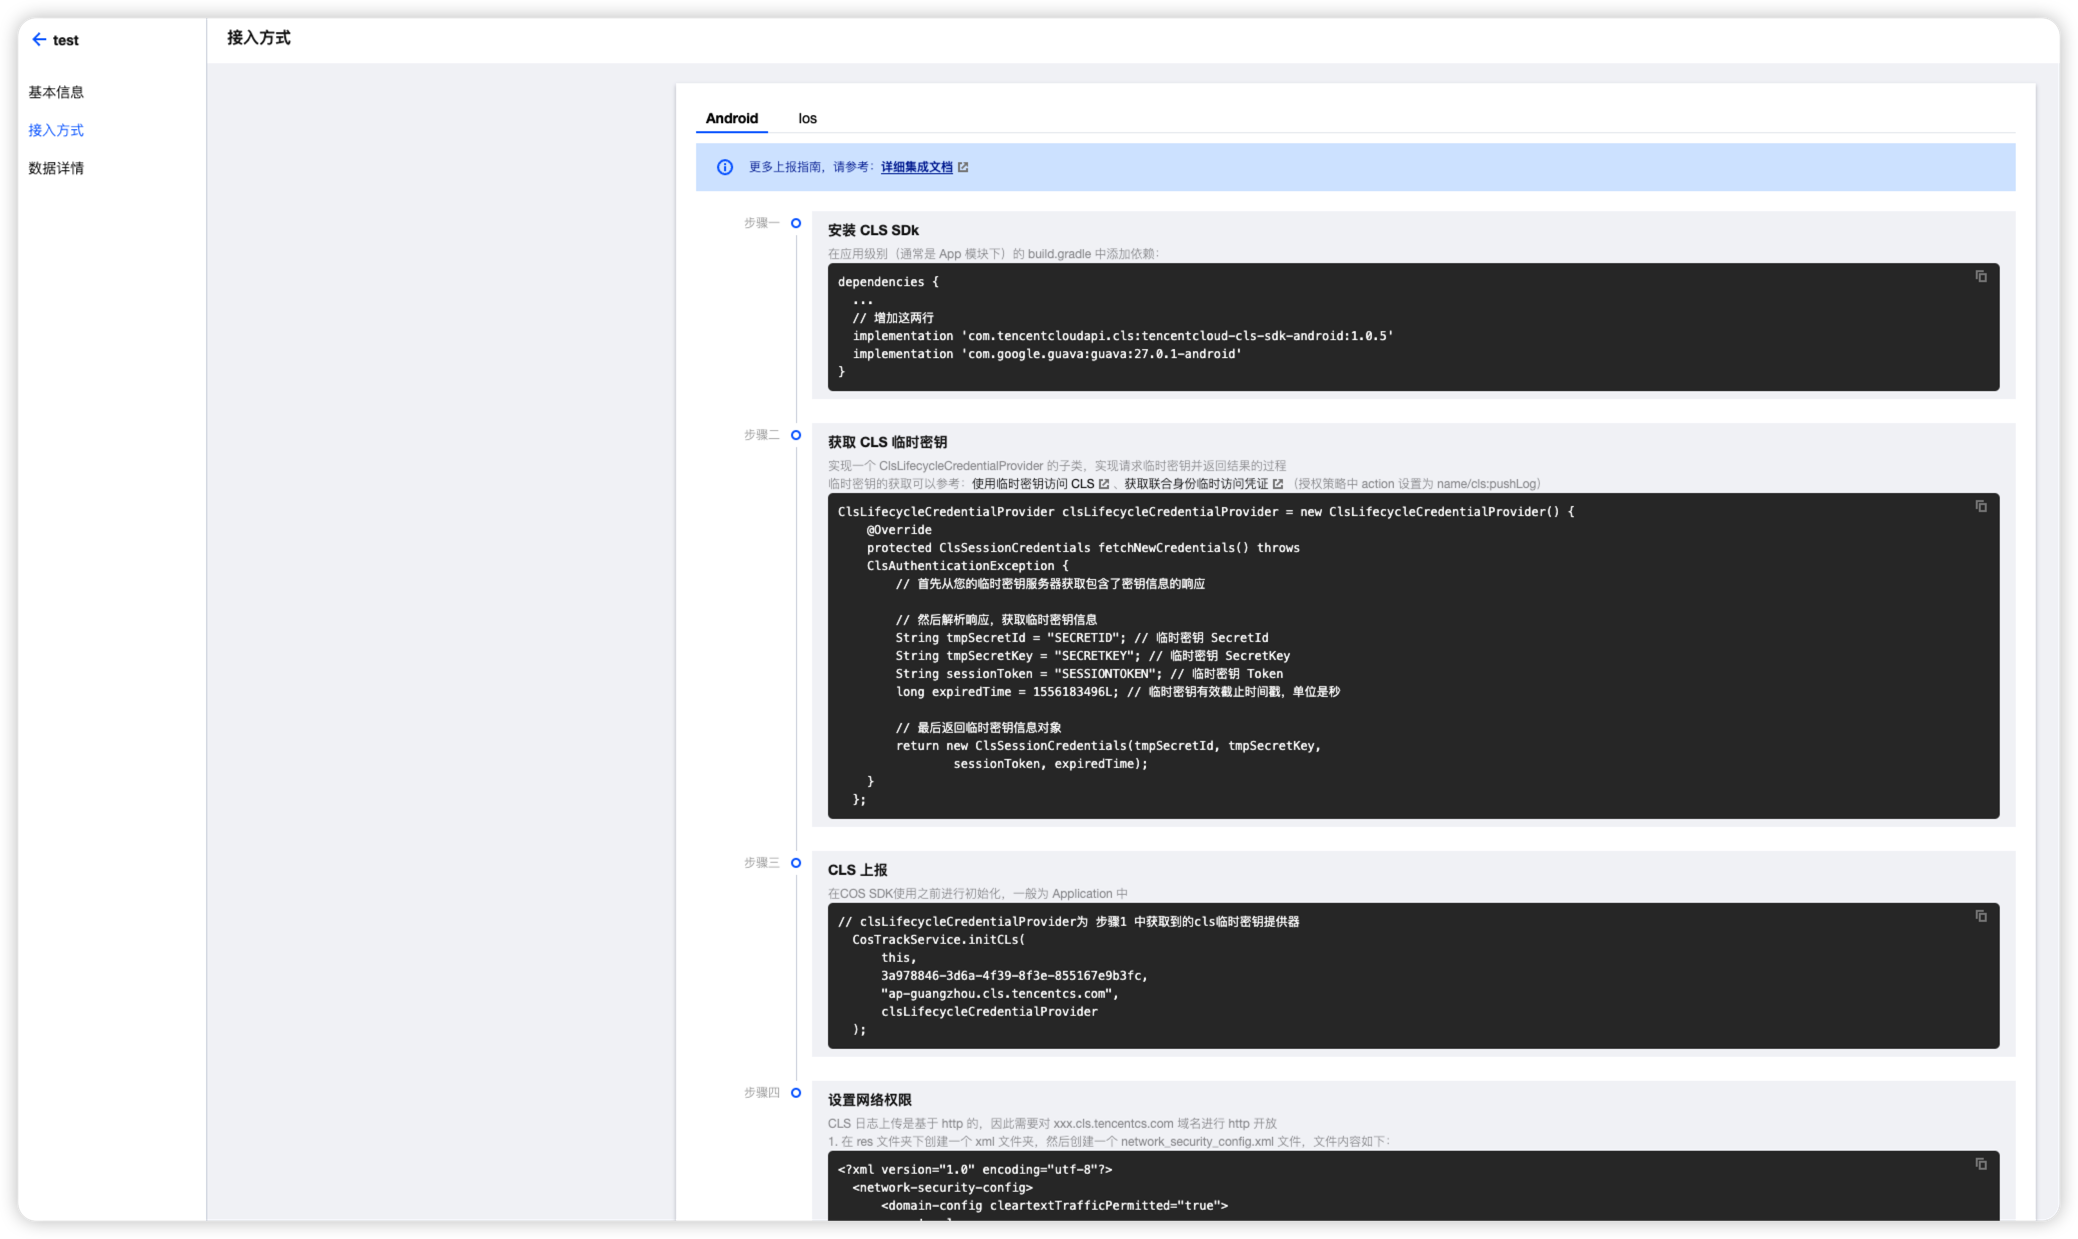Click the tencentcloud-cls-sdk-android:1.0.5 implementation line
The width and height of the screenshot is (2078, 1239).
1123,336
